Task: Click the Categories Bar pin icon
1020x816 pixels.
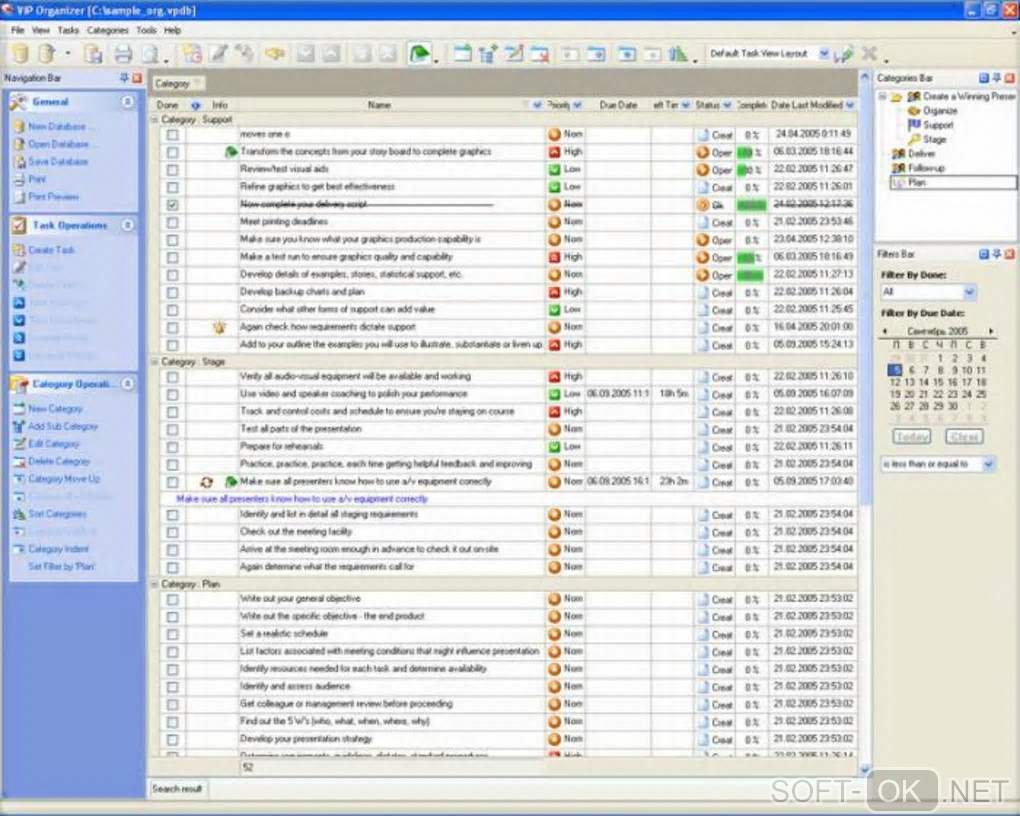Action: pyautogui.click(x=997, y=78)
